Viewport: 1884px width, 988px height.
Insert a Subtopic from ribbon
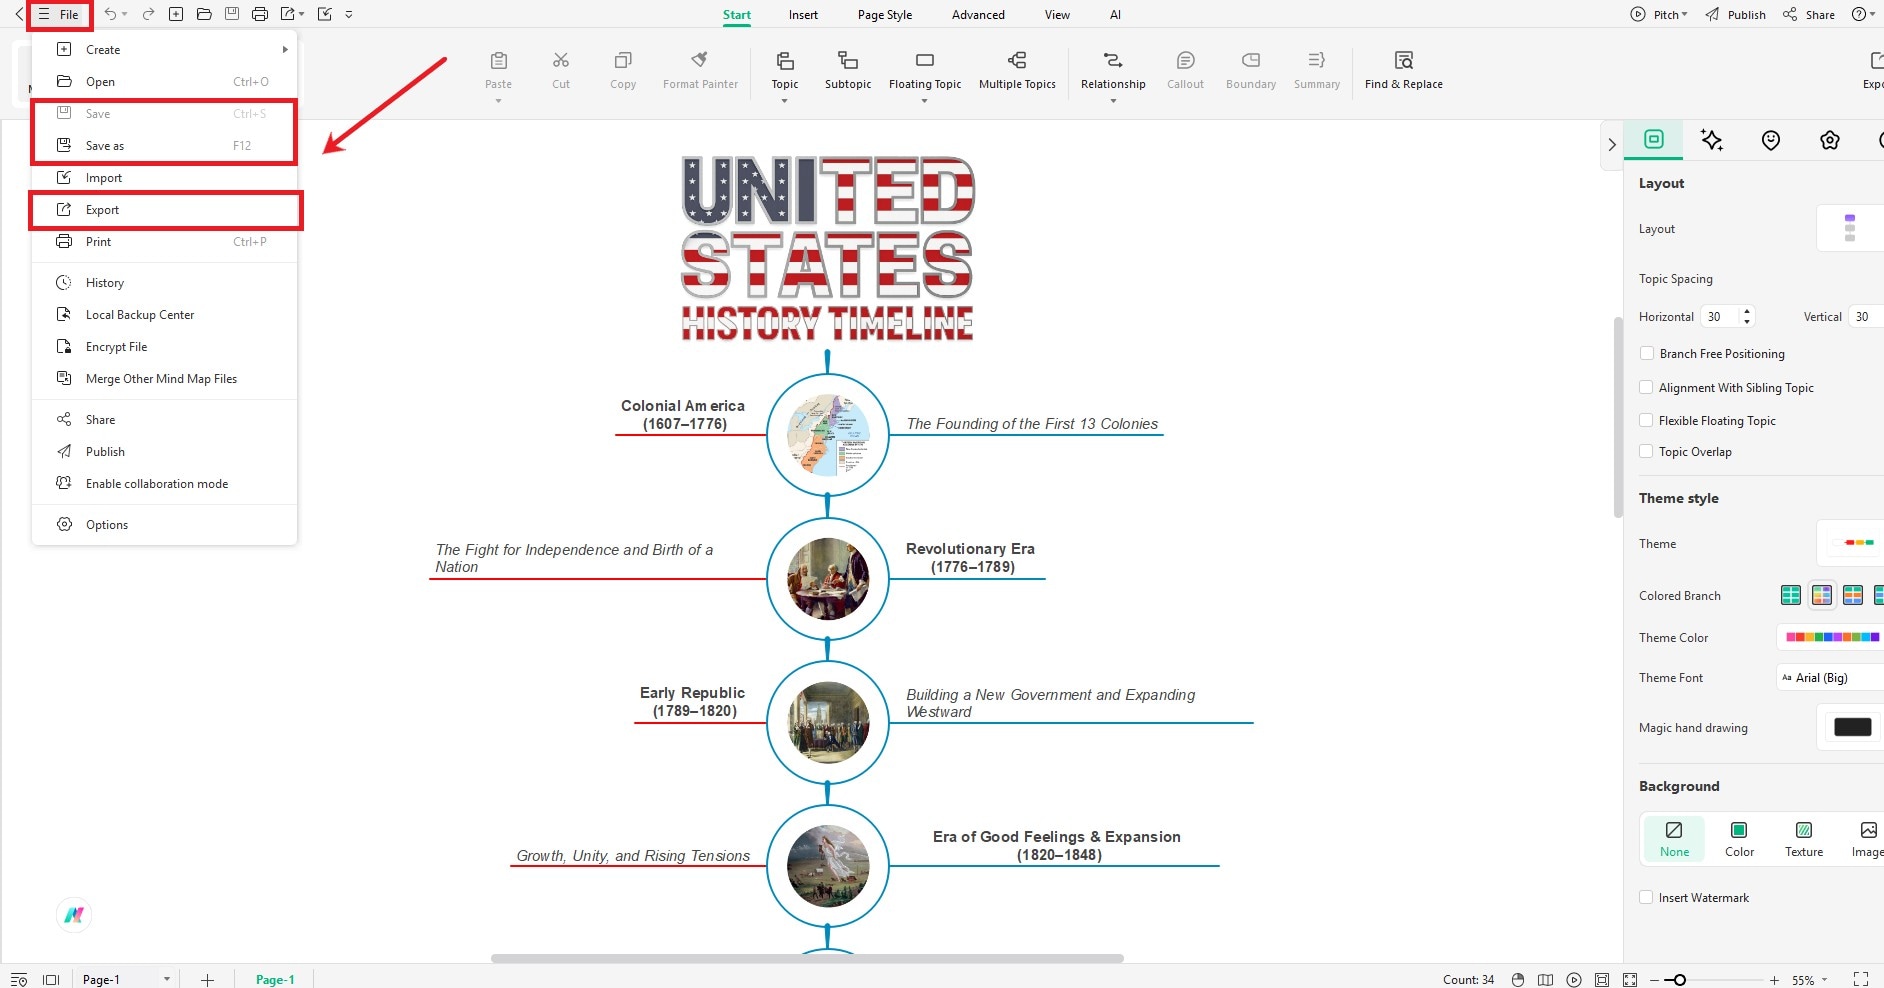(x=848, y=70)
